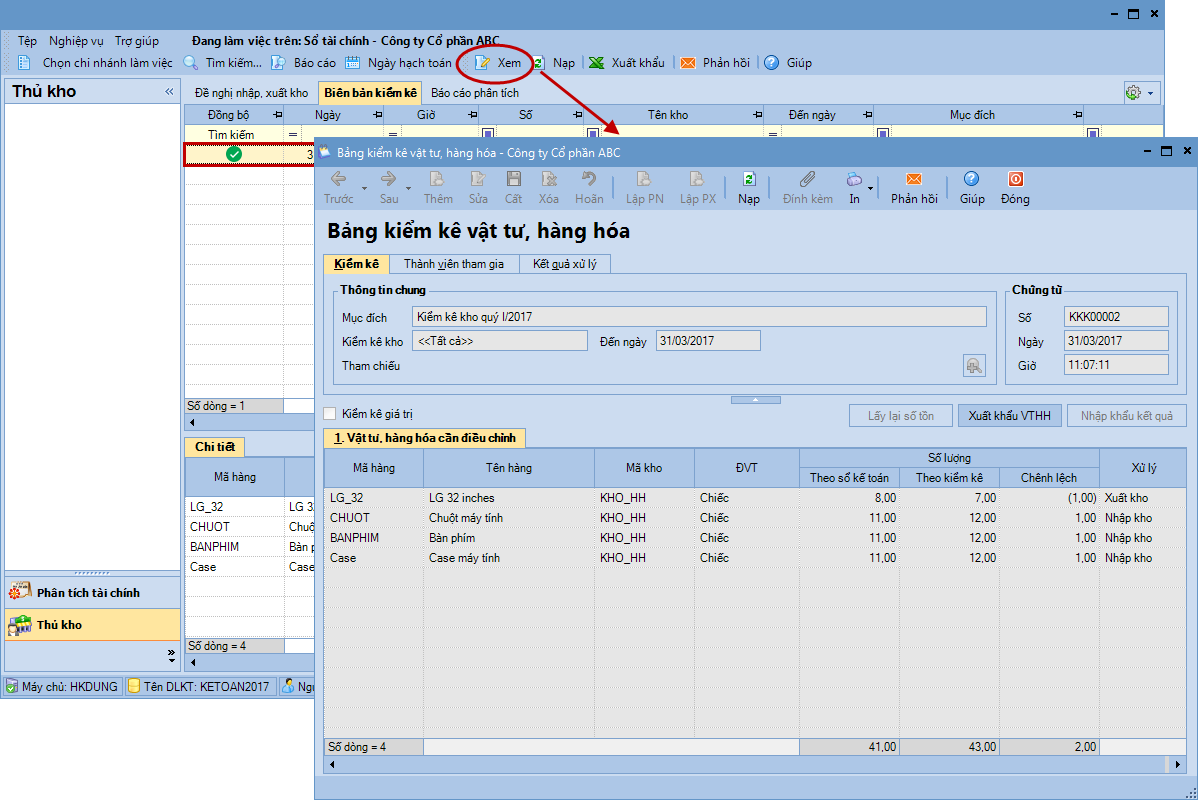Click the Giúp help icon in dialog
This screenshot has height=800, width=1198.
(x=971, y=180)
